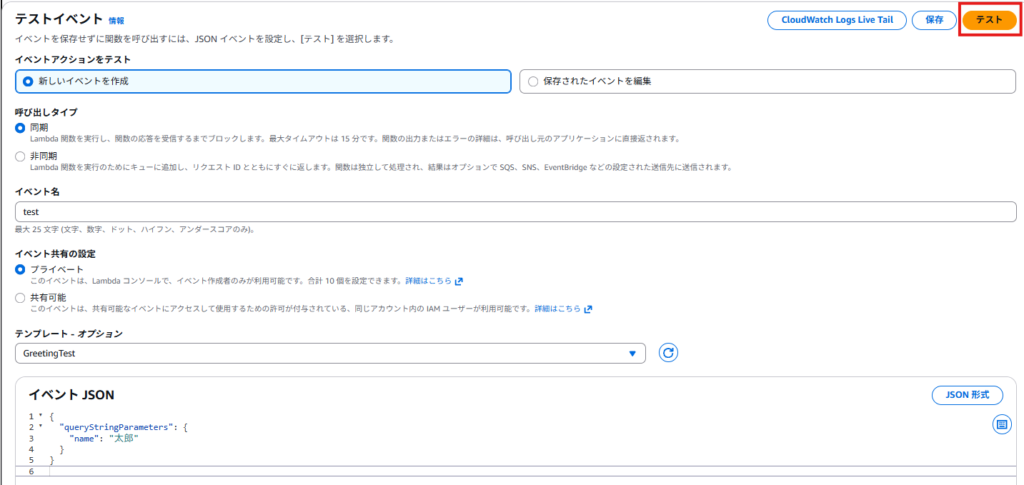Click the "太郎" value in JSON editor
Viewport: 1024px width, 485px height.
[123, 439]
